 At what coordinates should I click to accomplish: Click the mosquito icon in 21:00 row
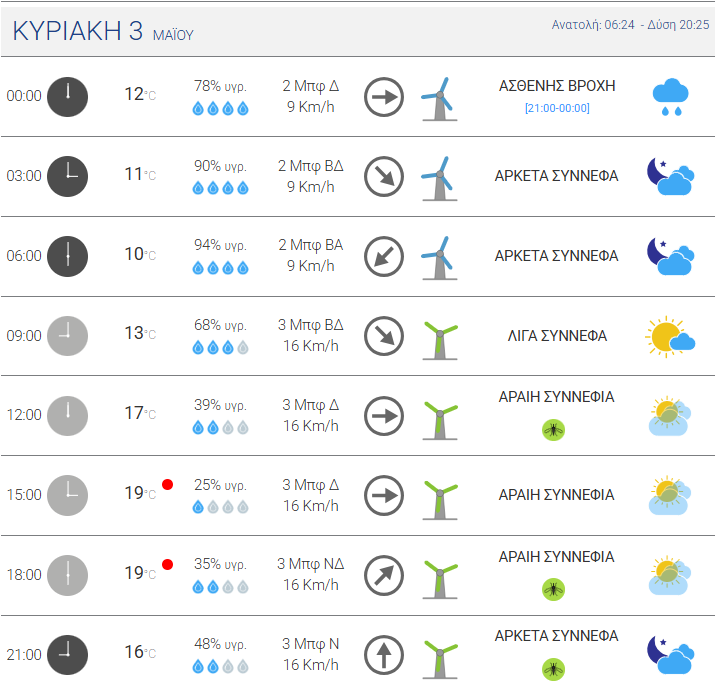point(553,669)
